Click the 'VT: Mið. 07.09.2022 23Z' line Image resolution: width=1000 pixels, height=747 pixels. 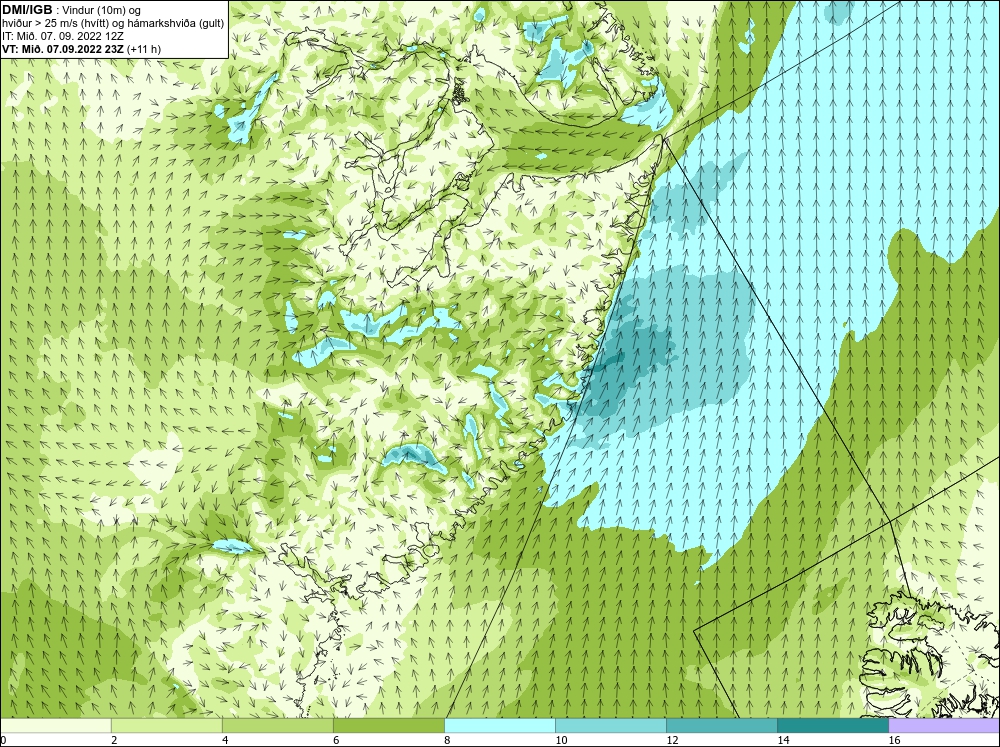63,49
